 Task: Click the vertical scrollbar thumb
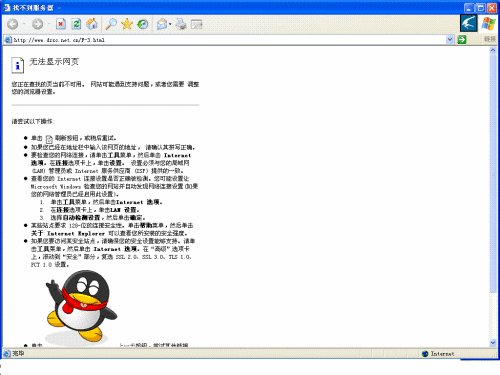pyautogui.click(x=493, y=173)
